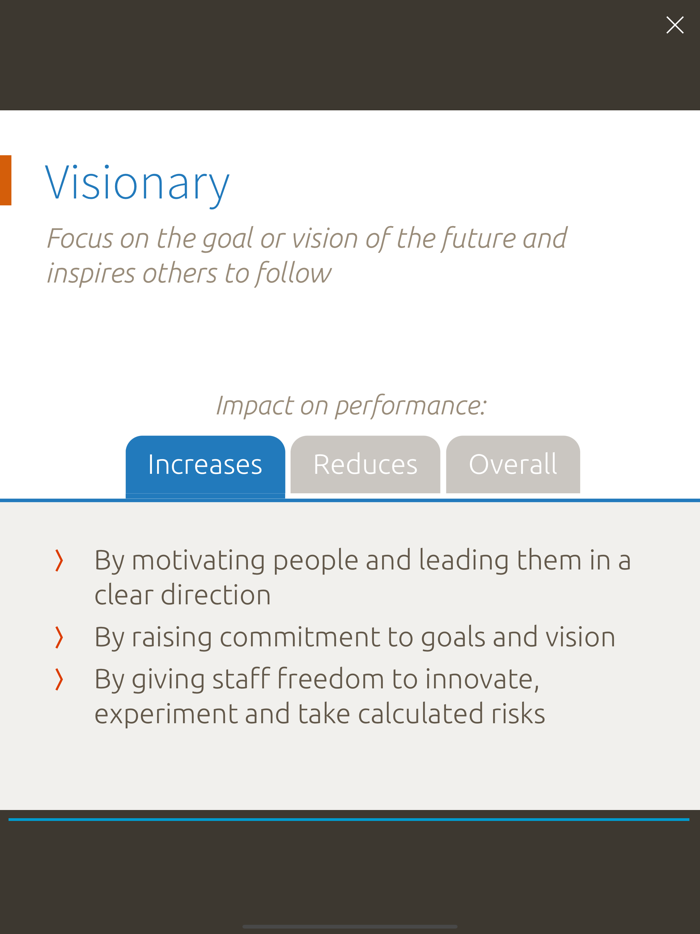The width and height of the screenshot is (700, 934).
Task: Click the orange chevron beside first bullet point
Action: coord(58,560)
